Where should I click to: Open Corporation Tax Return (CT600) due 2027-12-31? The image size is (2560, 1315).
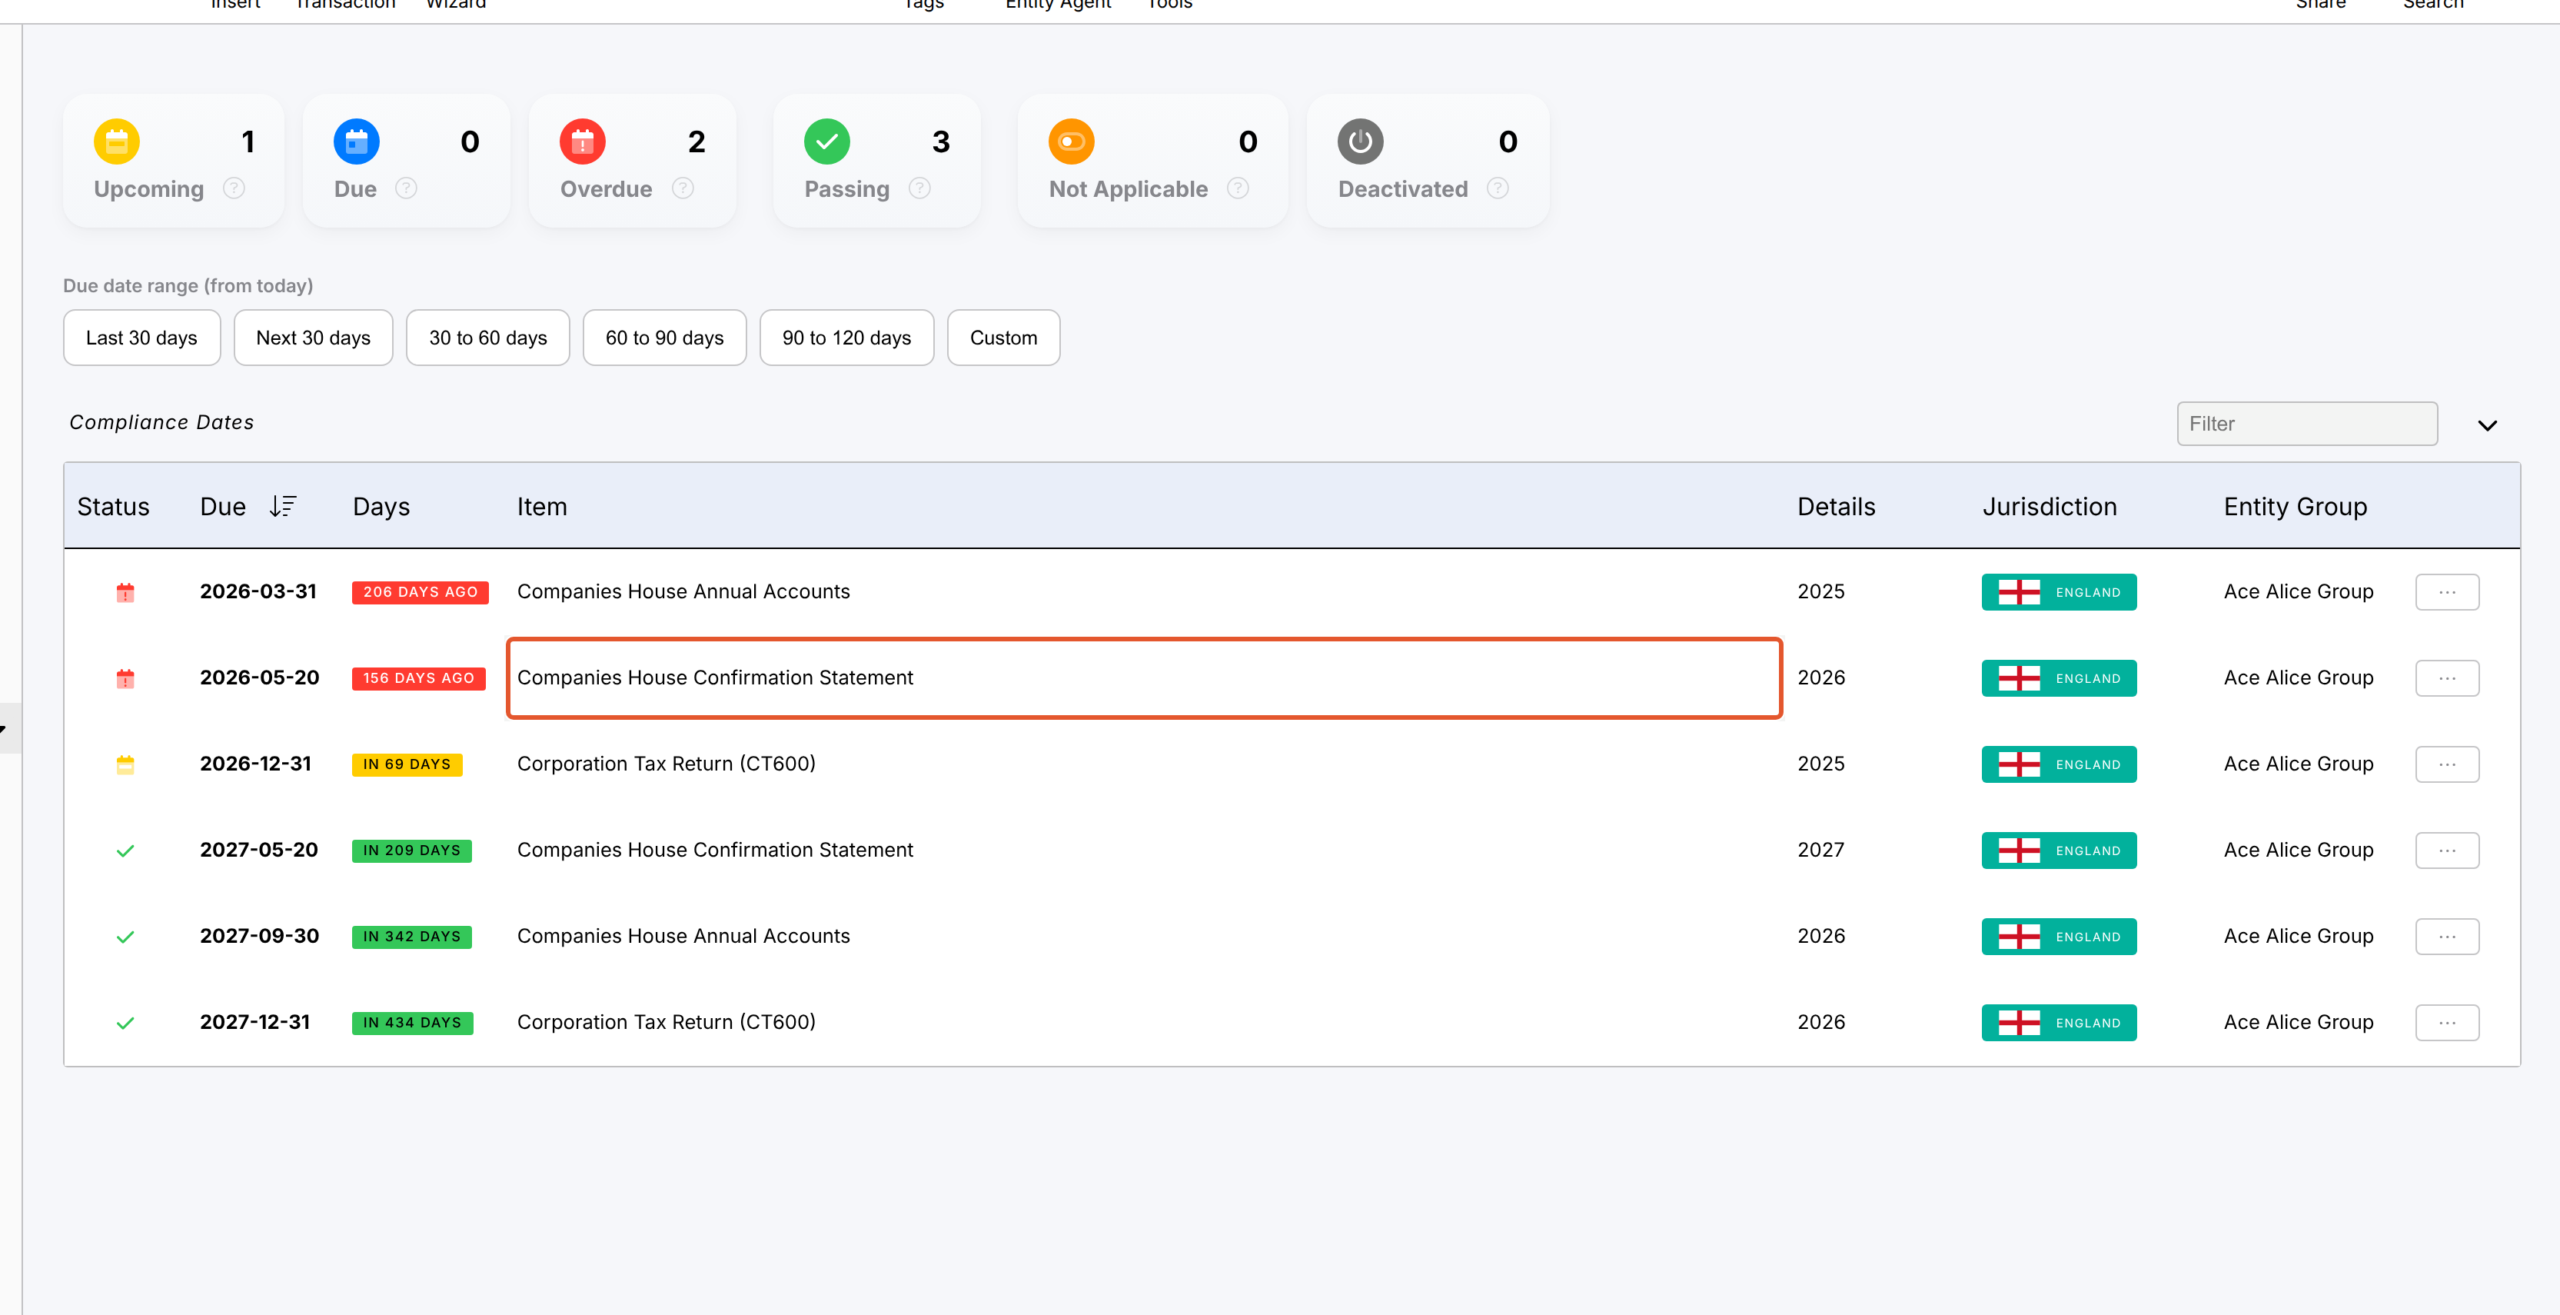coord(666,1022)
